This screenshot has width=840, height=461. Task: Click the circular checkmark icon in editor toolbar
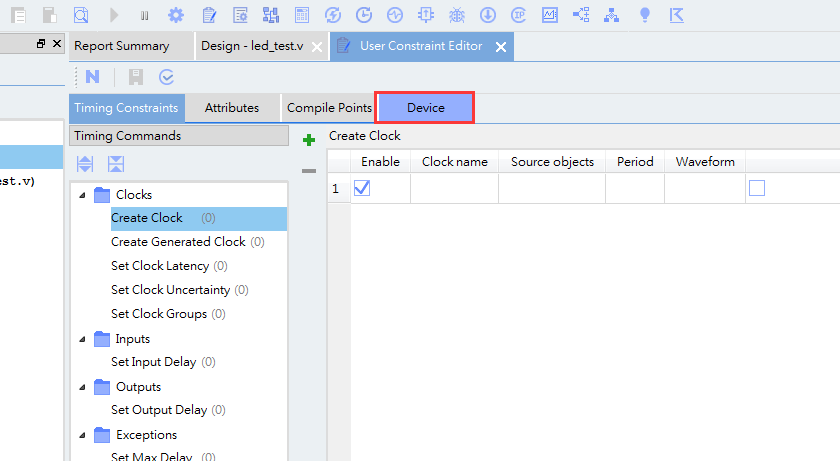pos(167,77)
